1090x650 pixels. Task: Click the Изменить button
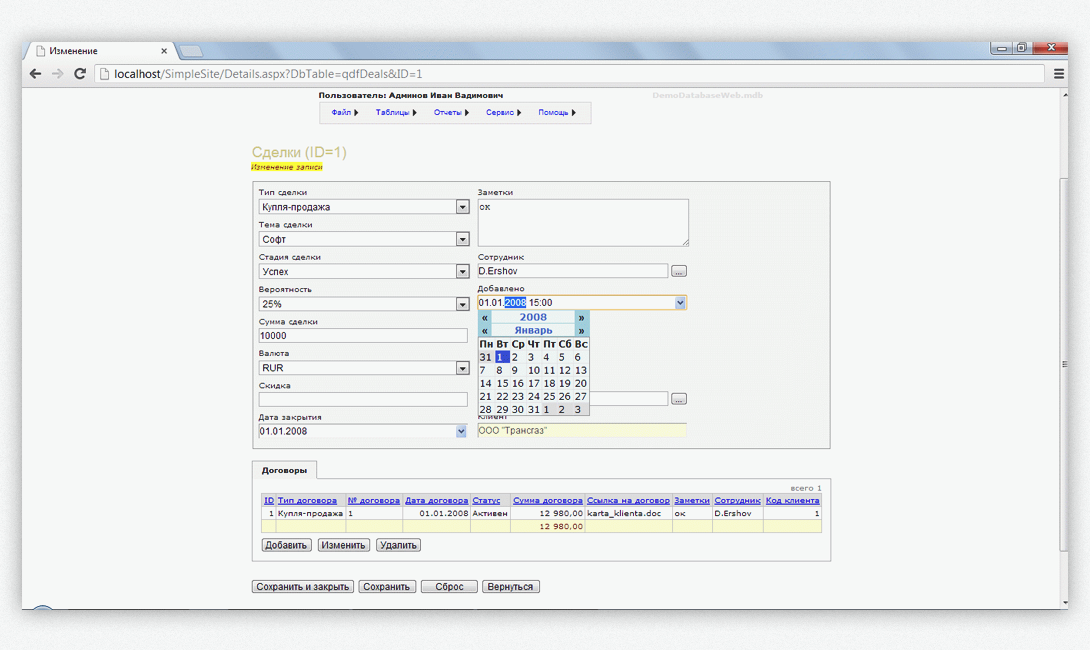coord(343,546)
